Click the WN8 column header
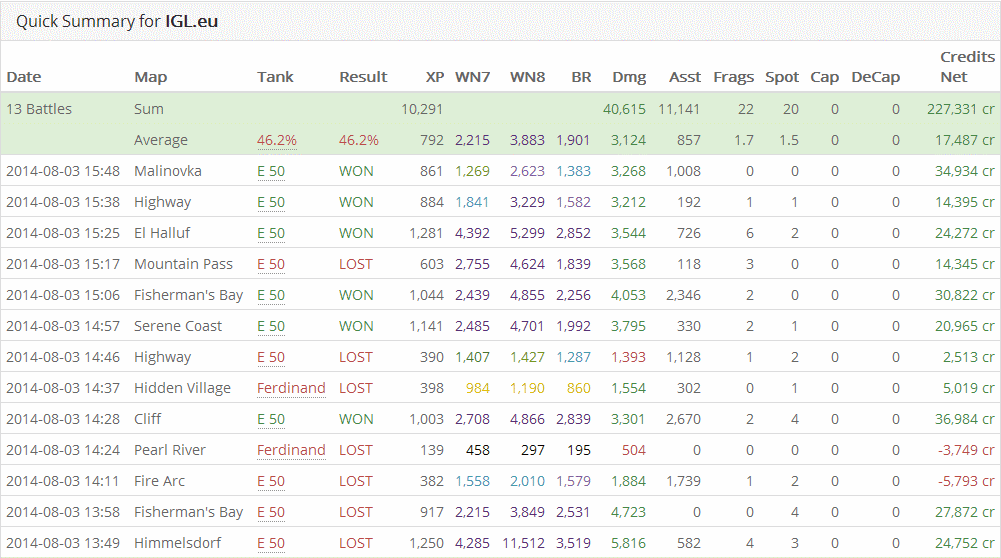The width and height of the screenshot is (1001, 558). 527,77
